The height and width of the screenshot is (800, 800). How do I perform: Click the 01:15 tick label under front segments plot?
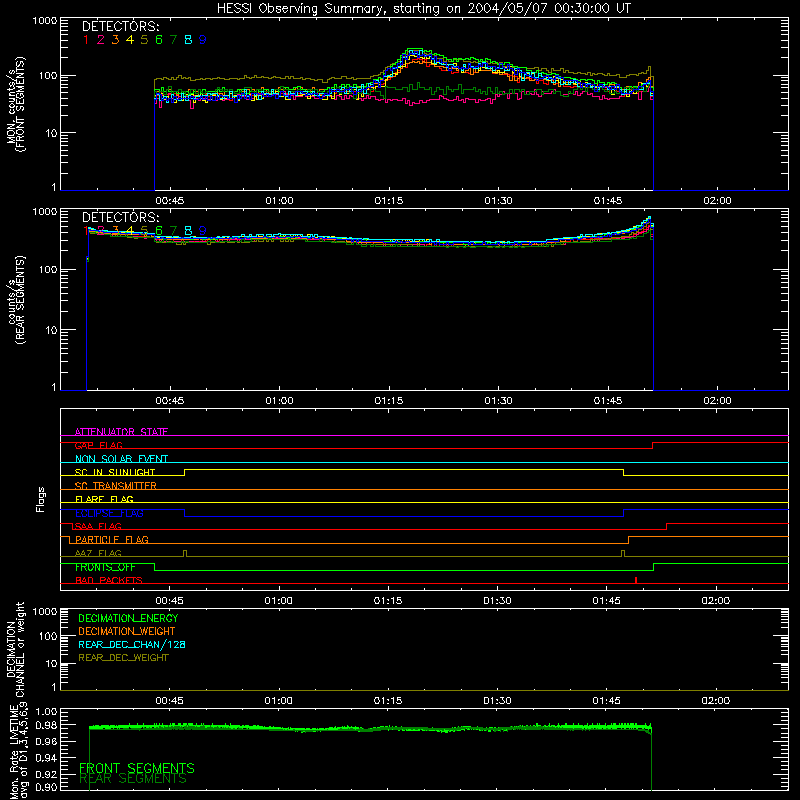[389, 201]
